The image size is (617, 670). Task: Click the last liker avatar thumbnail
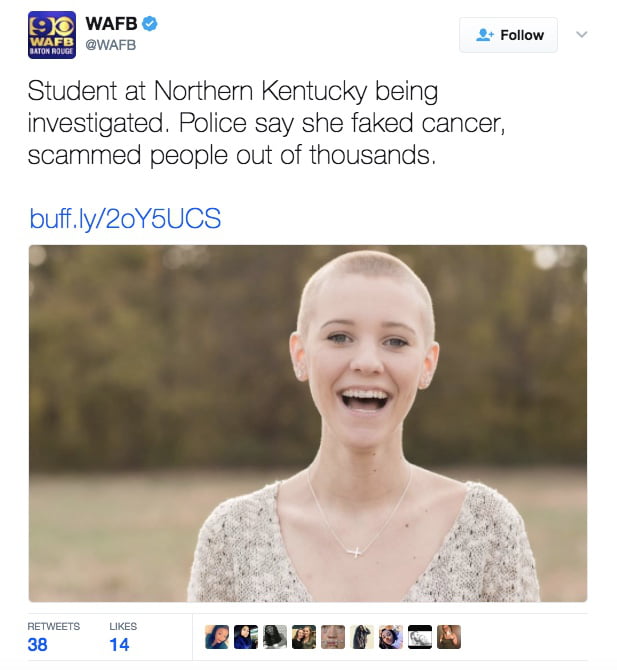449,637
